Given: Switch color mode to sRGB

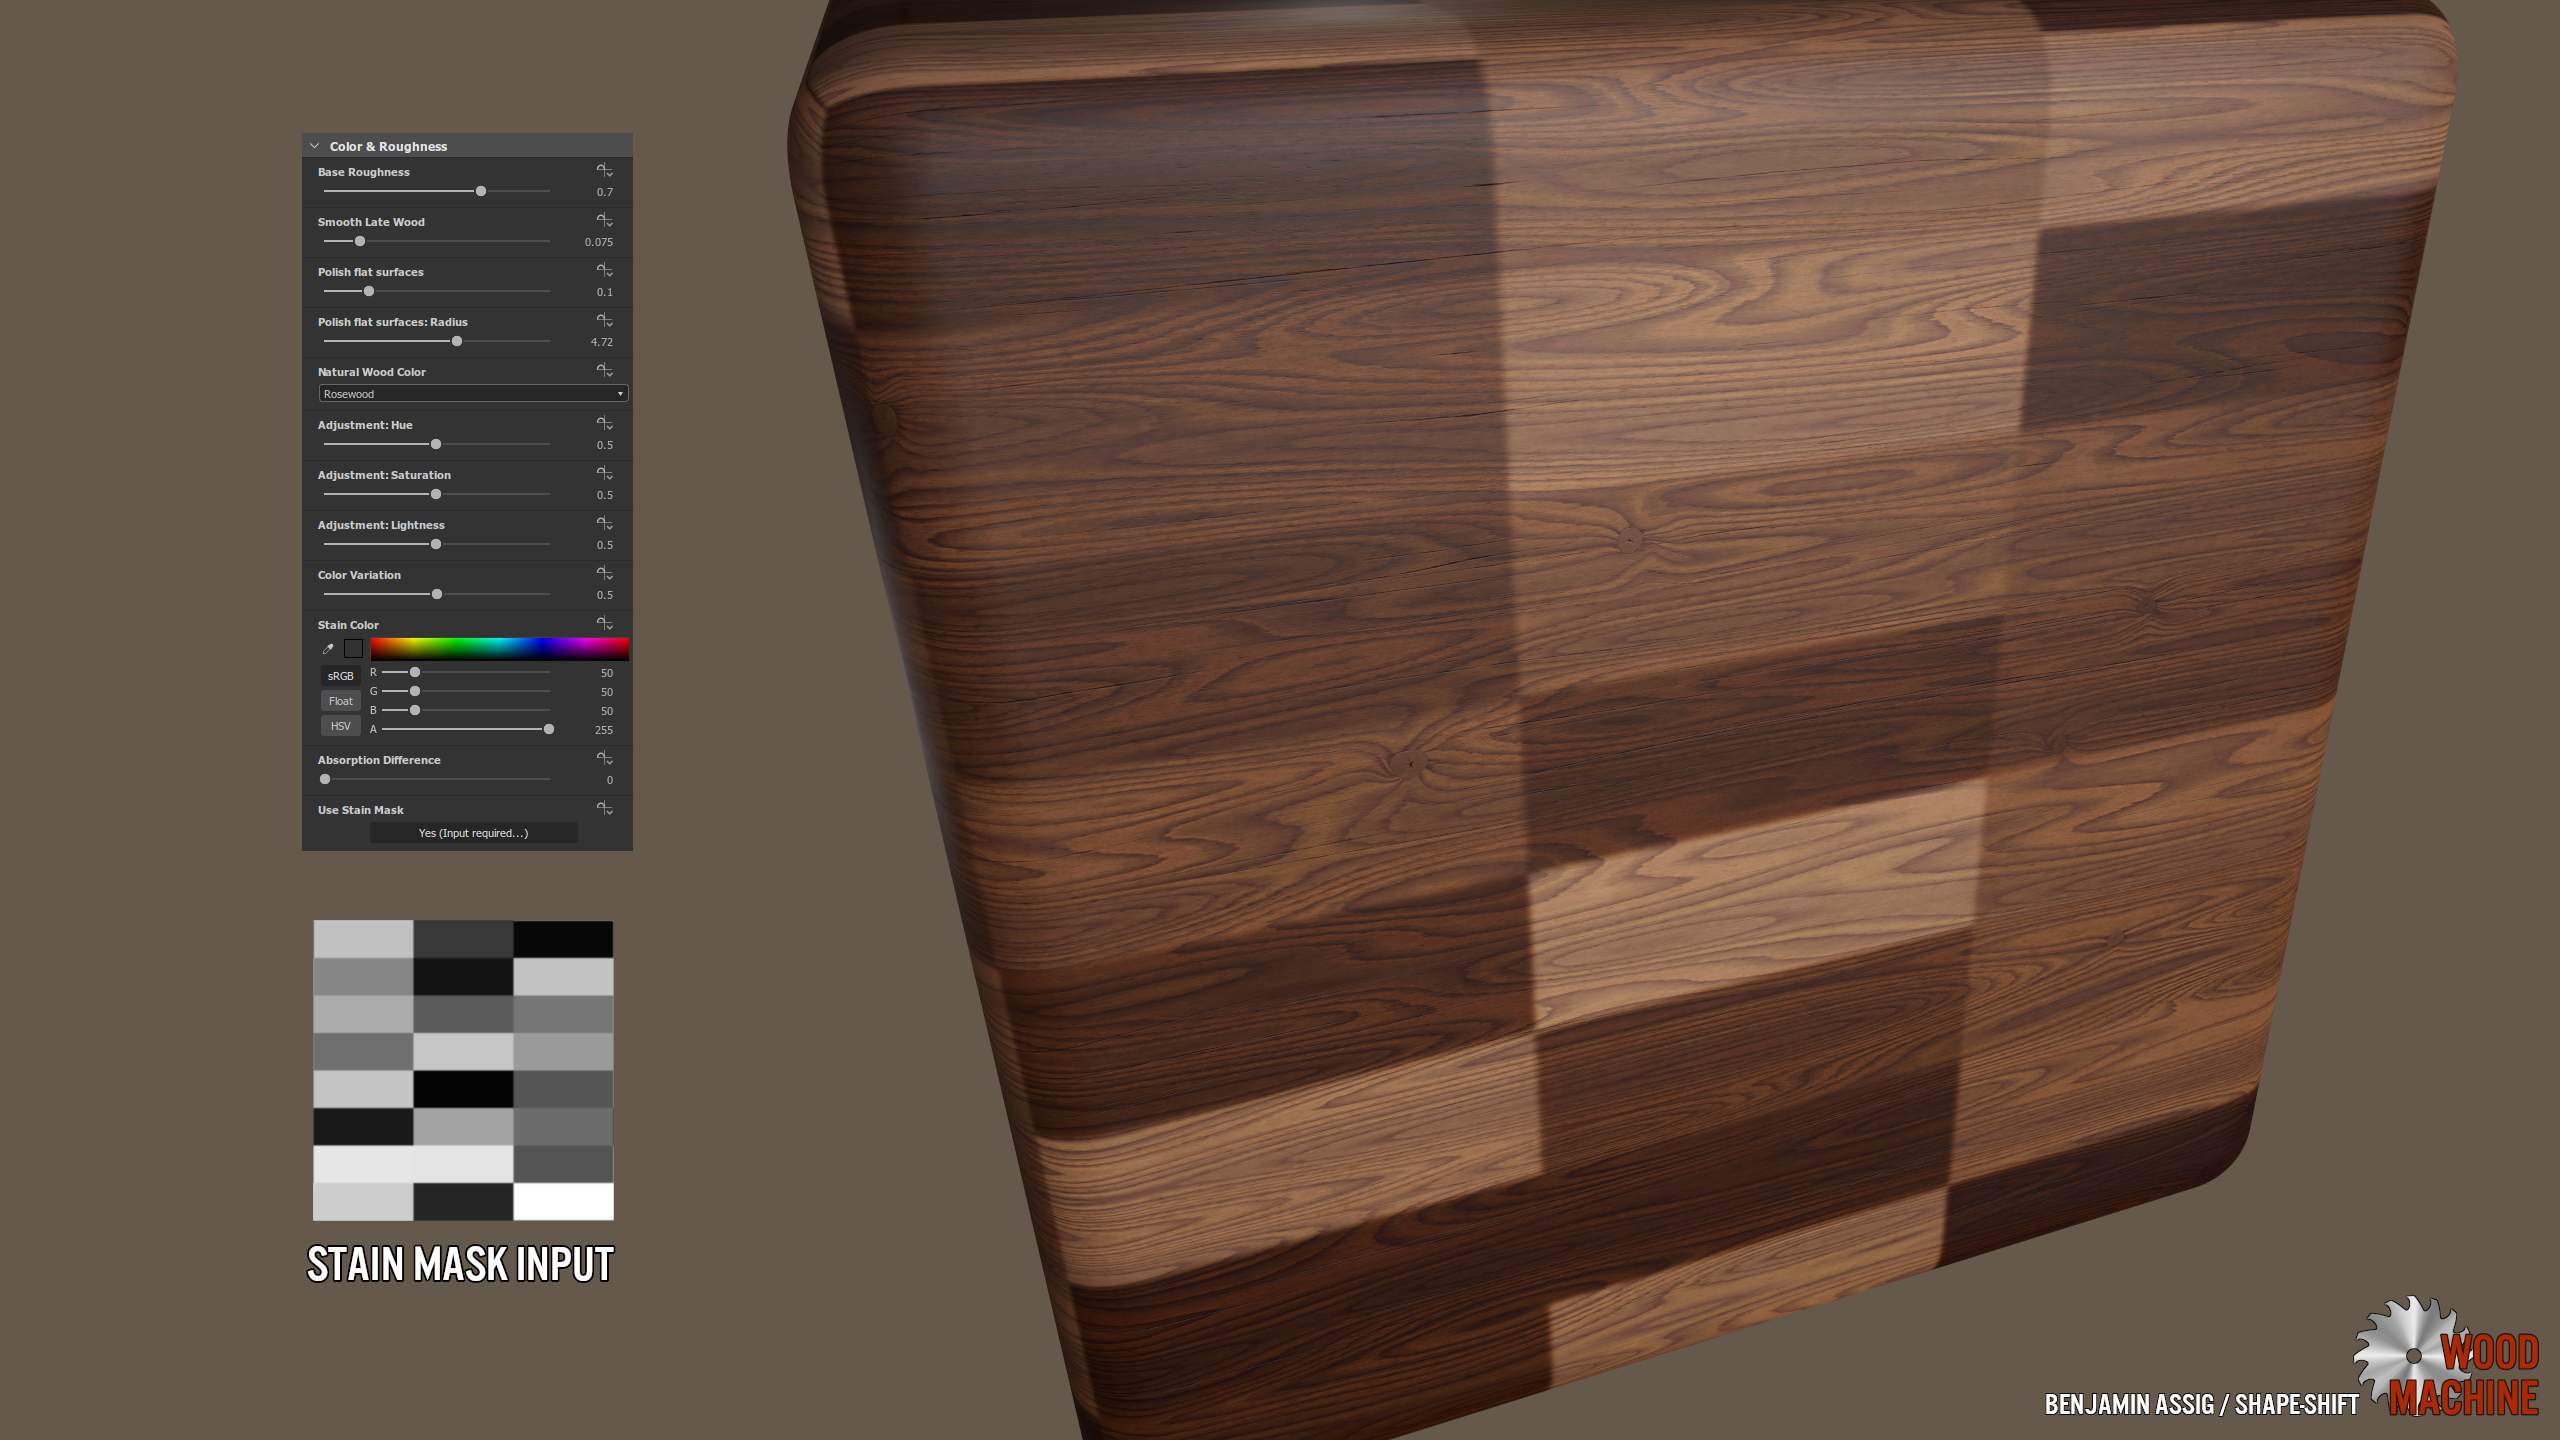Looking at the screenshot, I should coord(340,676).
